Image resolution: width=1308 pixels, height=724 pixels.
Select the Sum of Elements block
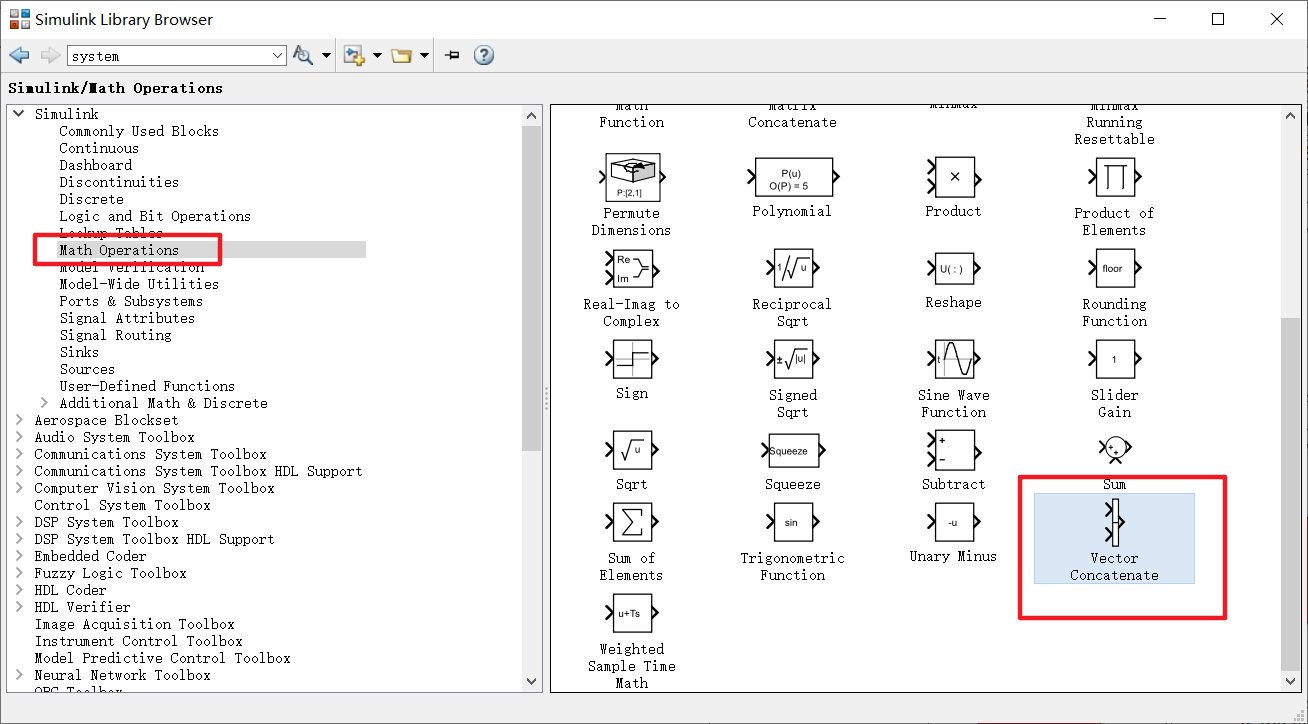coord(631,522)
